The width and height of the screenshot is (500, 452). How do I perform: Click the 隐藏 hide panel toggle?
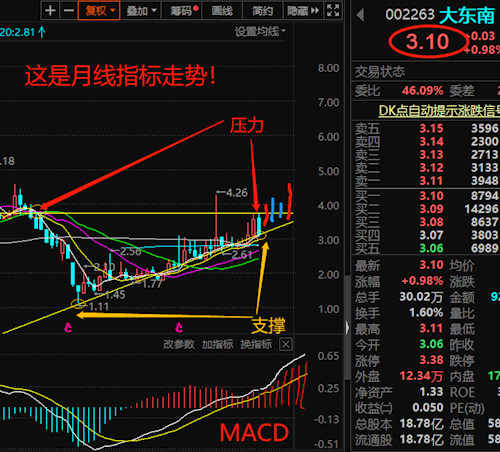pyautogui.click(x=303, y=11)
